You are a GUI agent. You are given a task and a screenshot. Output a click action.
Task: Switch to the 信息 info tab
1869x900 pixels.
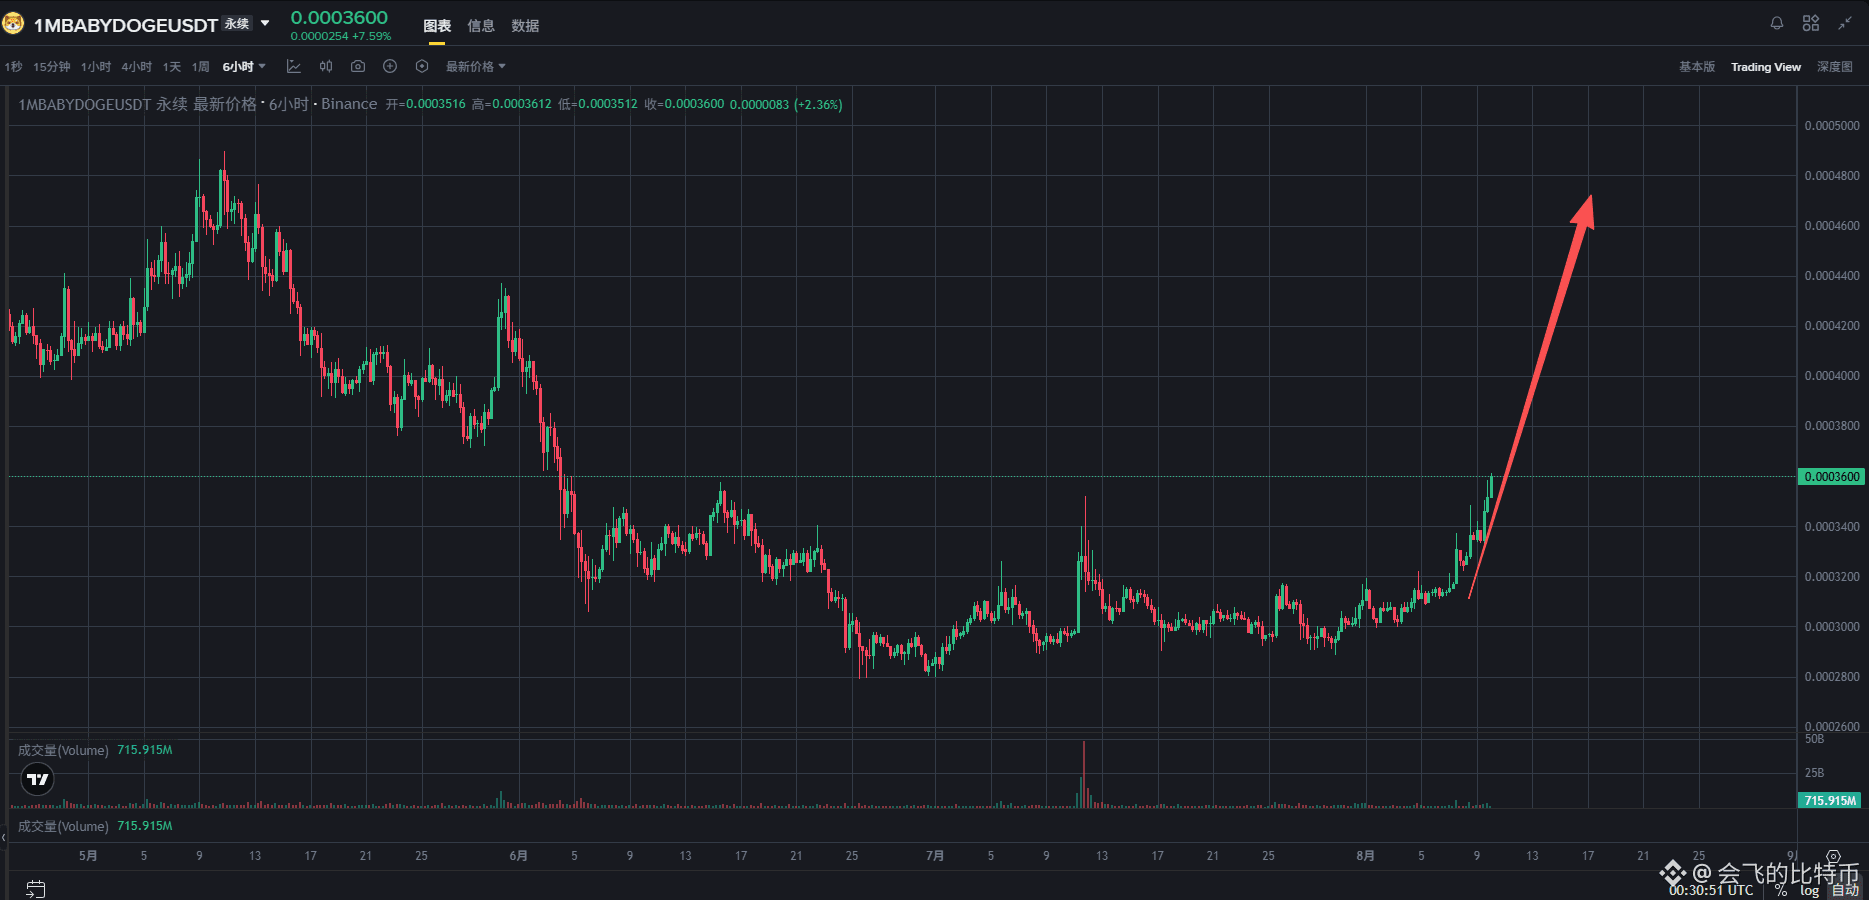point(481,26)
